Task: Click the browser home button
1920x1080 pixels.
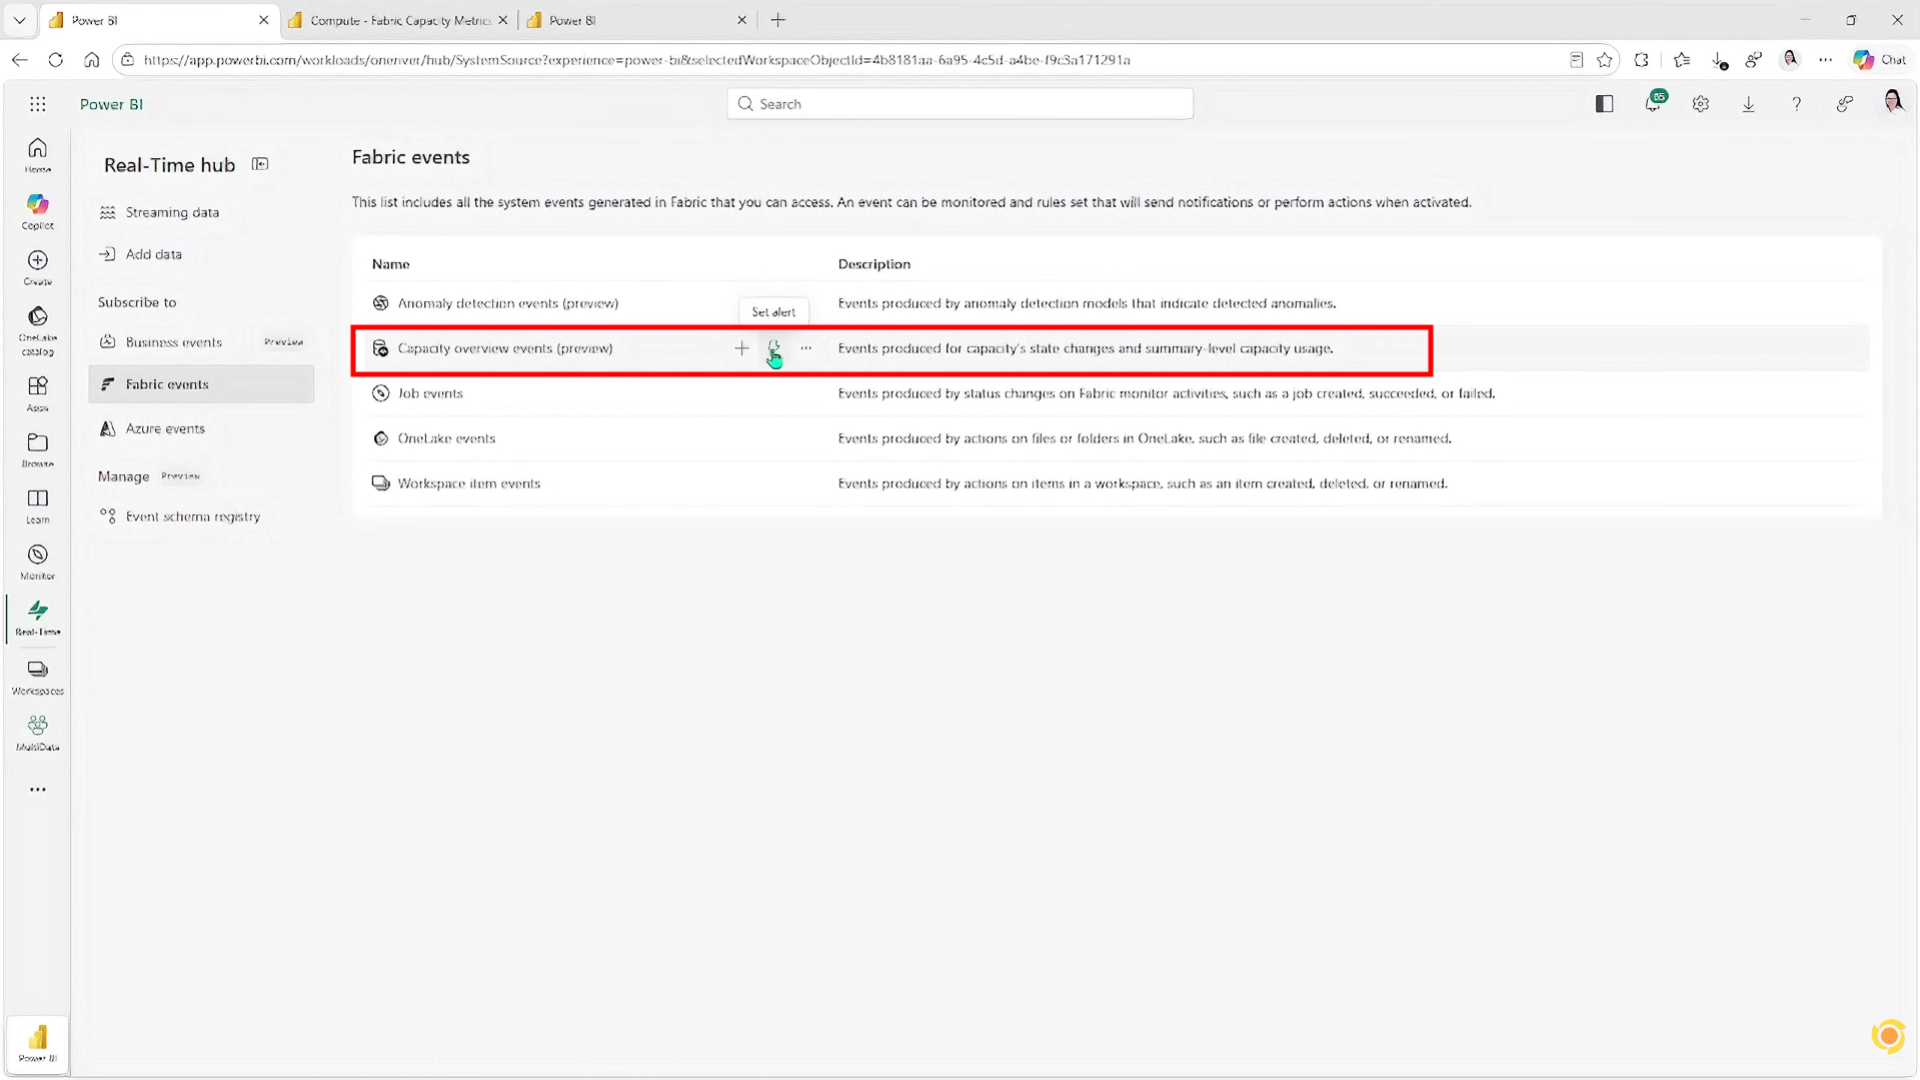Action: (x=92, y=60)
